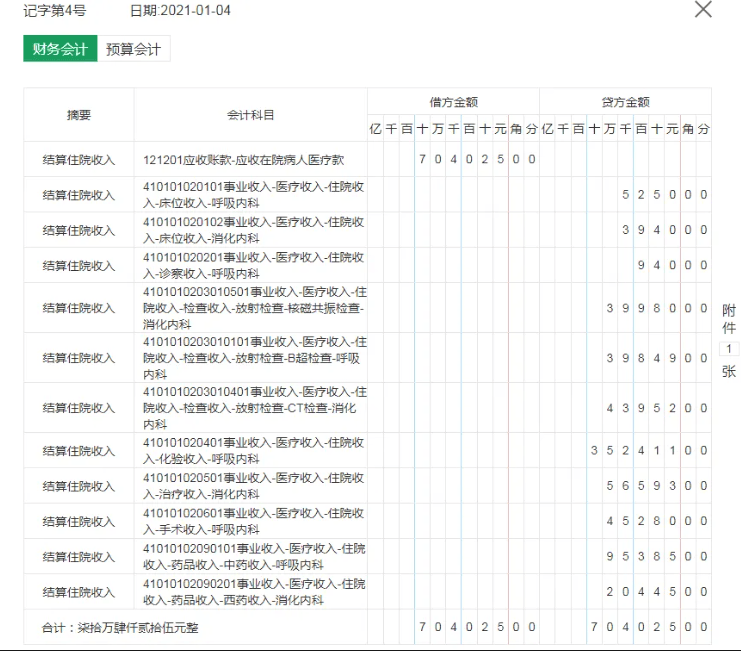
Task: Click the 附件 attachment count field
Action: click(x=729, y=349)
